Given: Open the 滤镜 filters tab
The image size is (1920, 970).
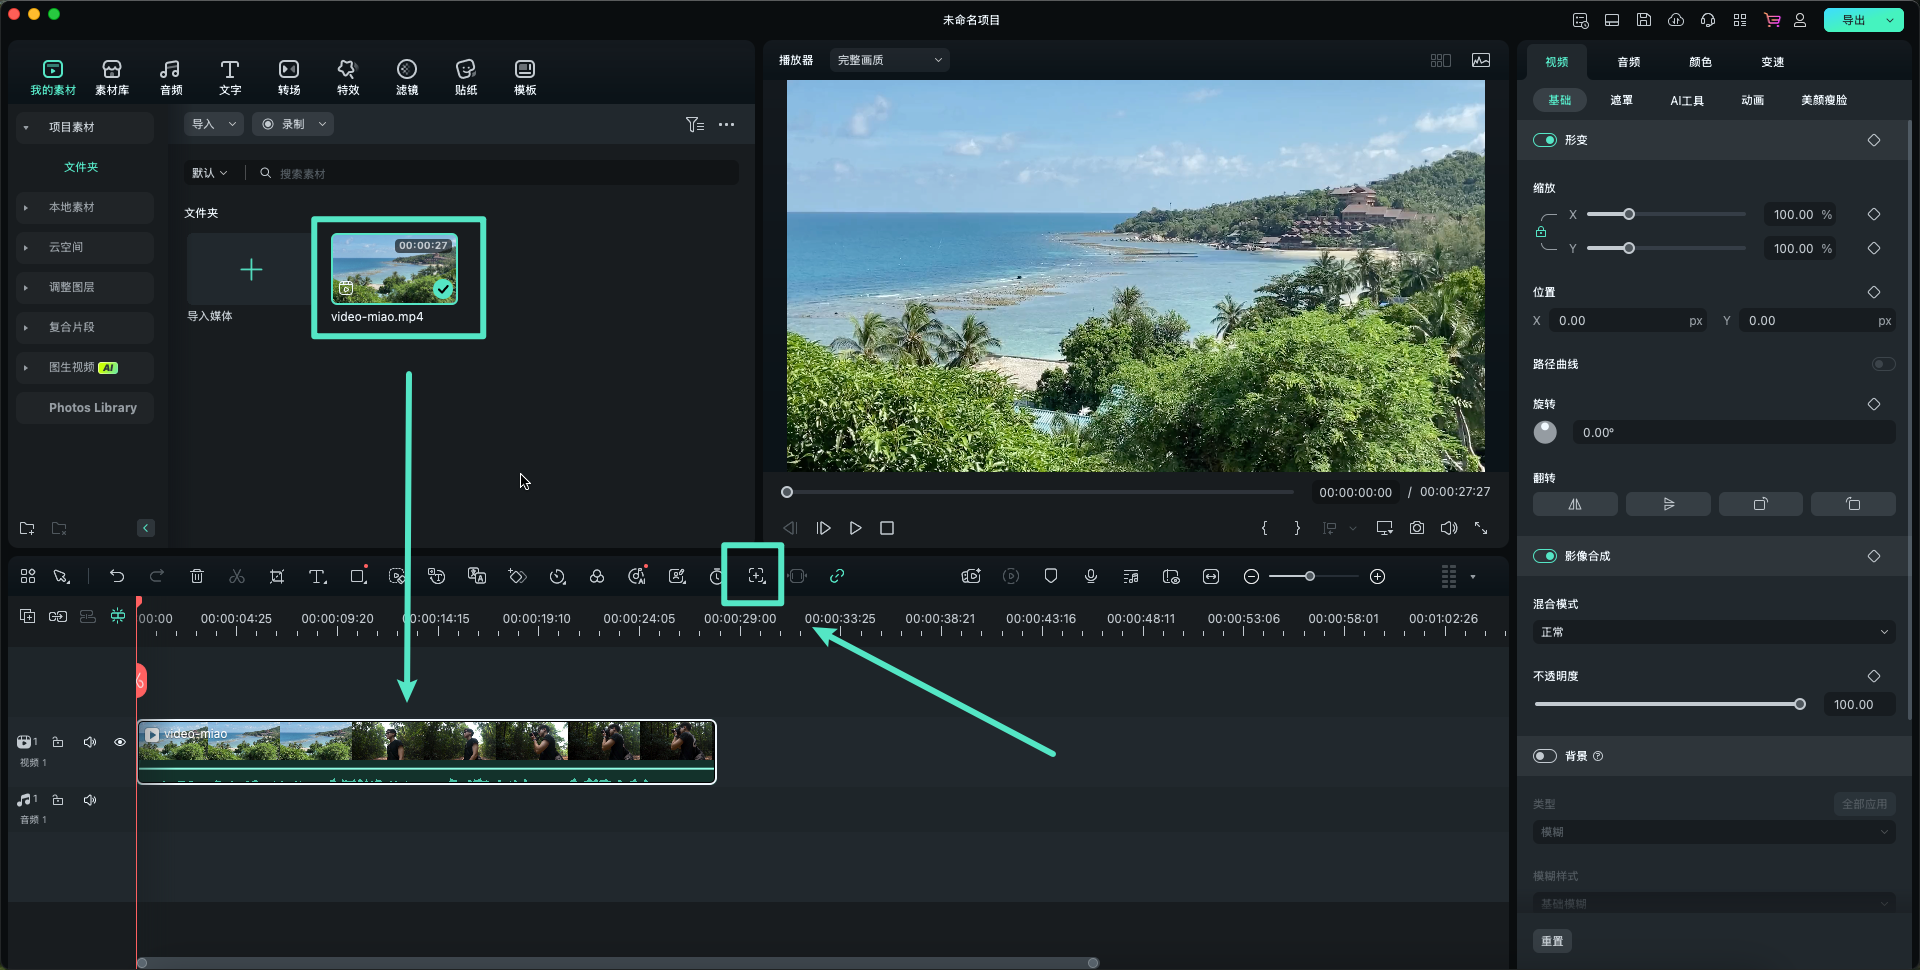Looking at the screenshot, I should [x=407, y=77].
